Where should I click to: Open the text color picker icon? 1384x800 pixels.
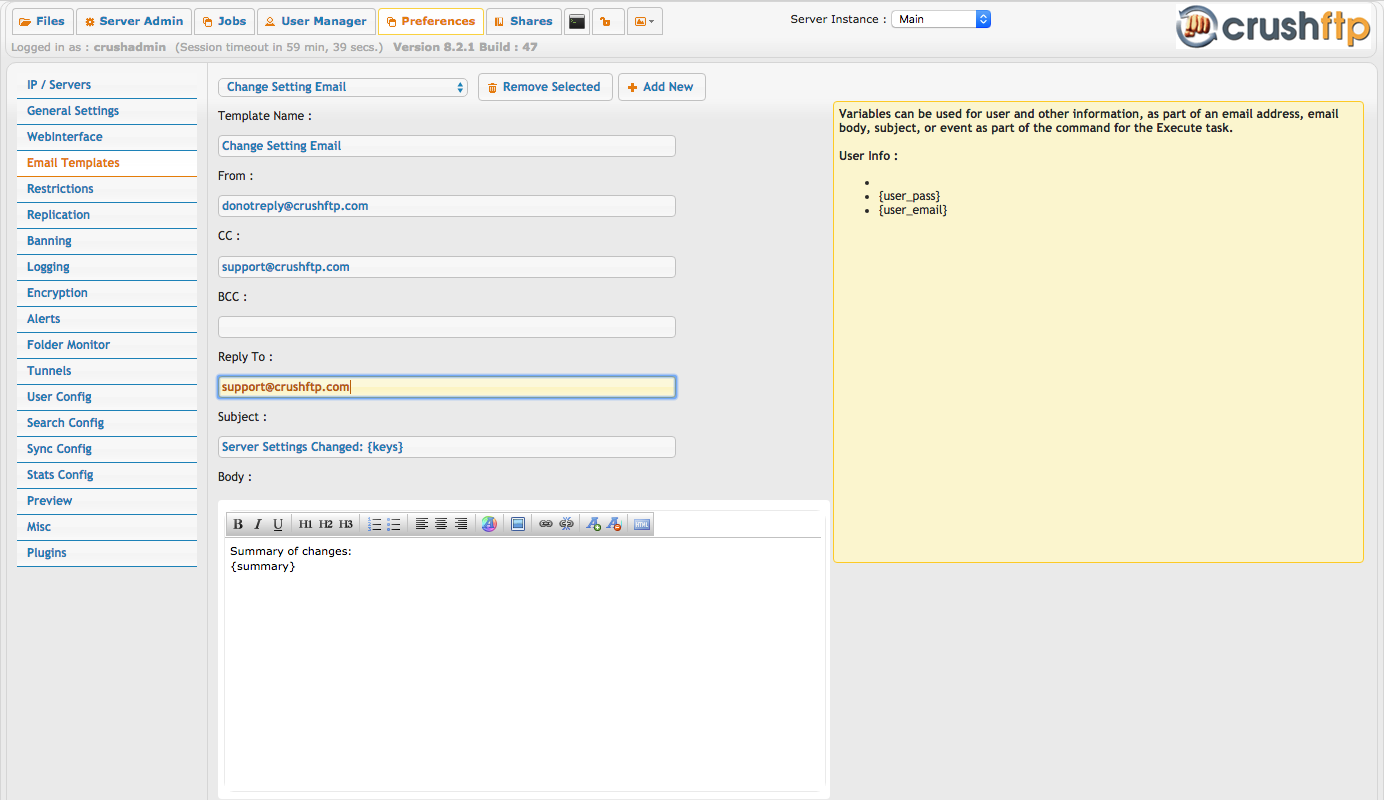[489, 524]
